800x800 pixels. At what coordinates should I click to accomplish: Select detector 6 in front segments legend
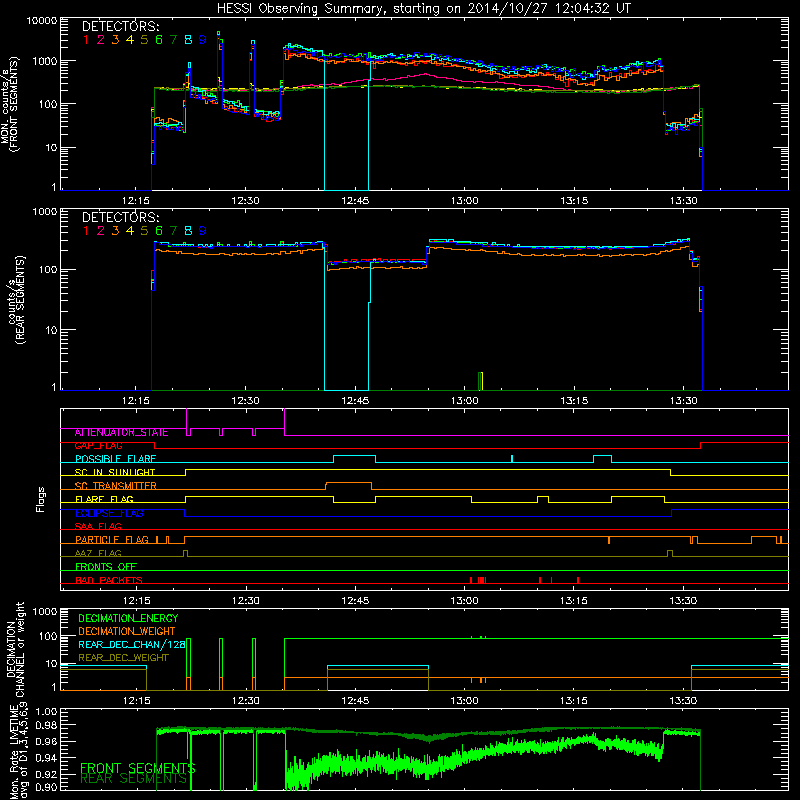click(159, 40)
